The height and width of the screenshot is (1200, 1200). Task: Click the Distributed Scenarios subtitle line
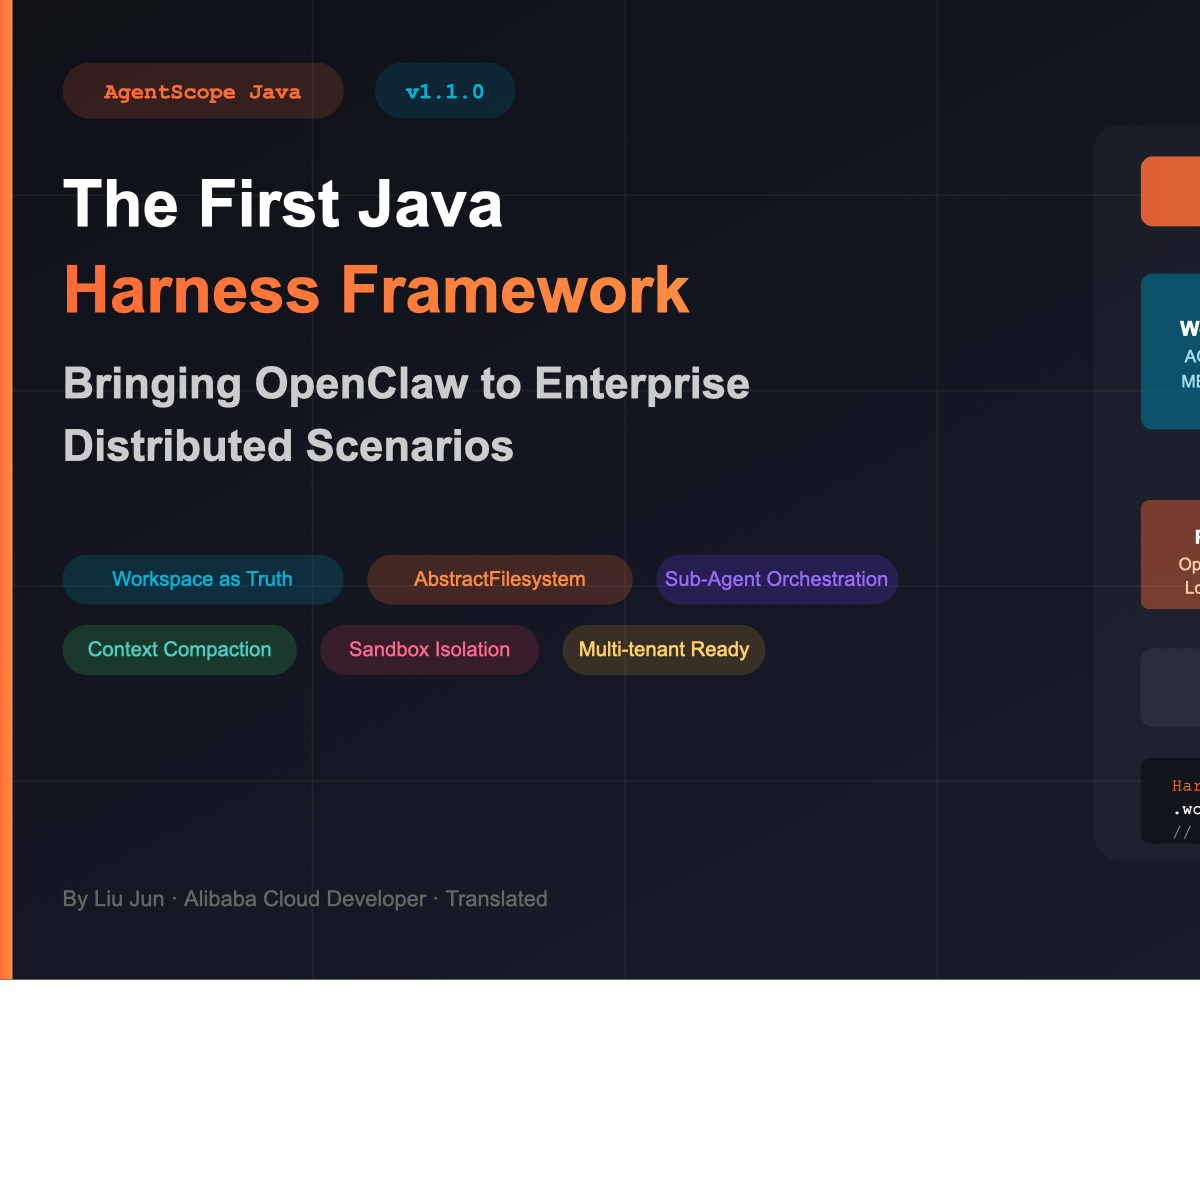coord(288,446)
